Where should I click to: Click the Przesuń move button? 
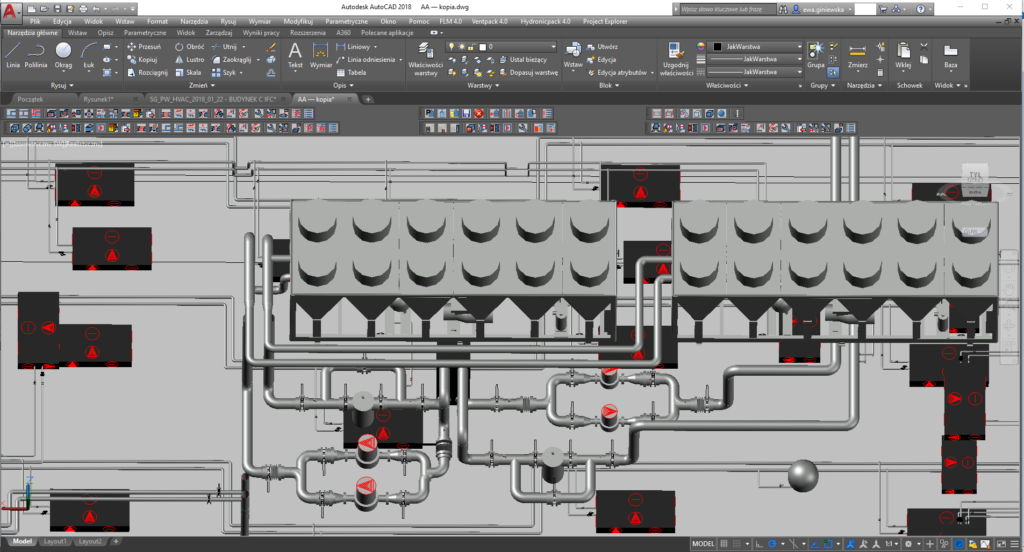145,46
